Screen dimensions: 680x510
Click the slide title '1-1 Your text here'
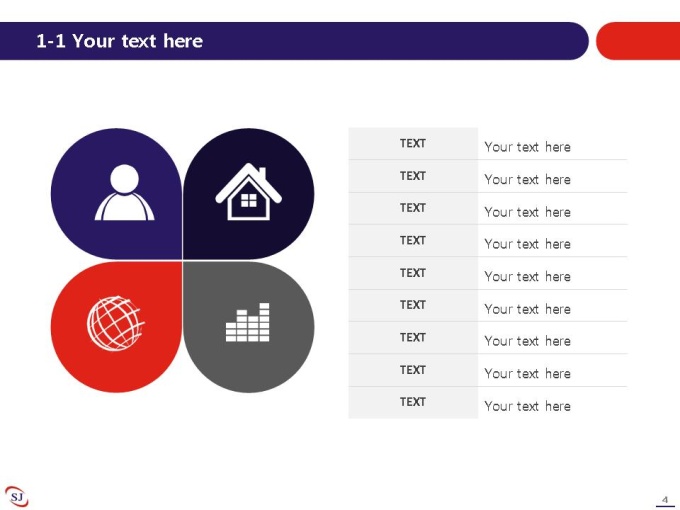pos(119,41)
